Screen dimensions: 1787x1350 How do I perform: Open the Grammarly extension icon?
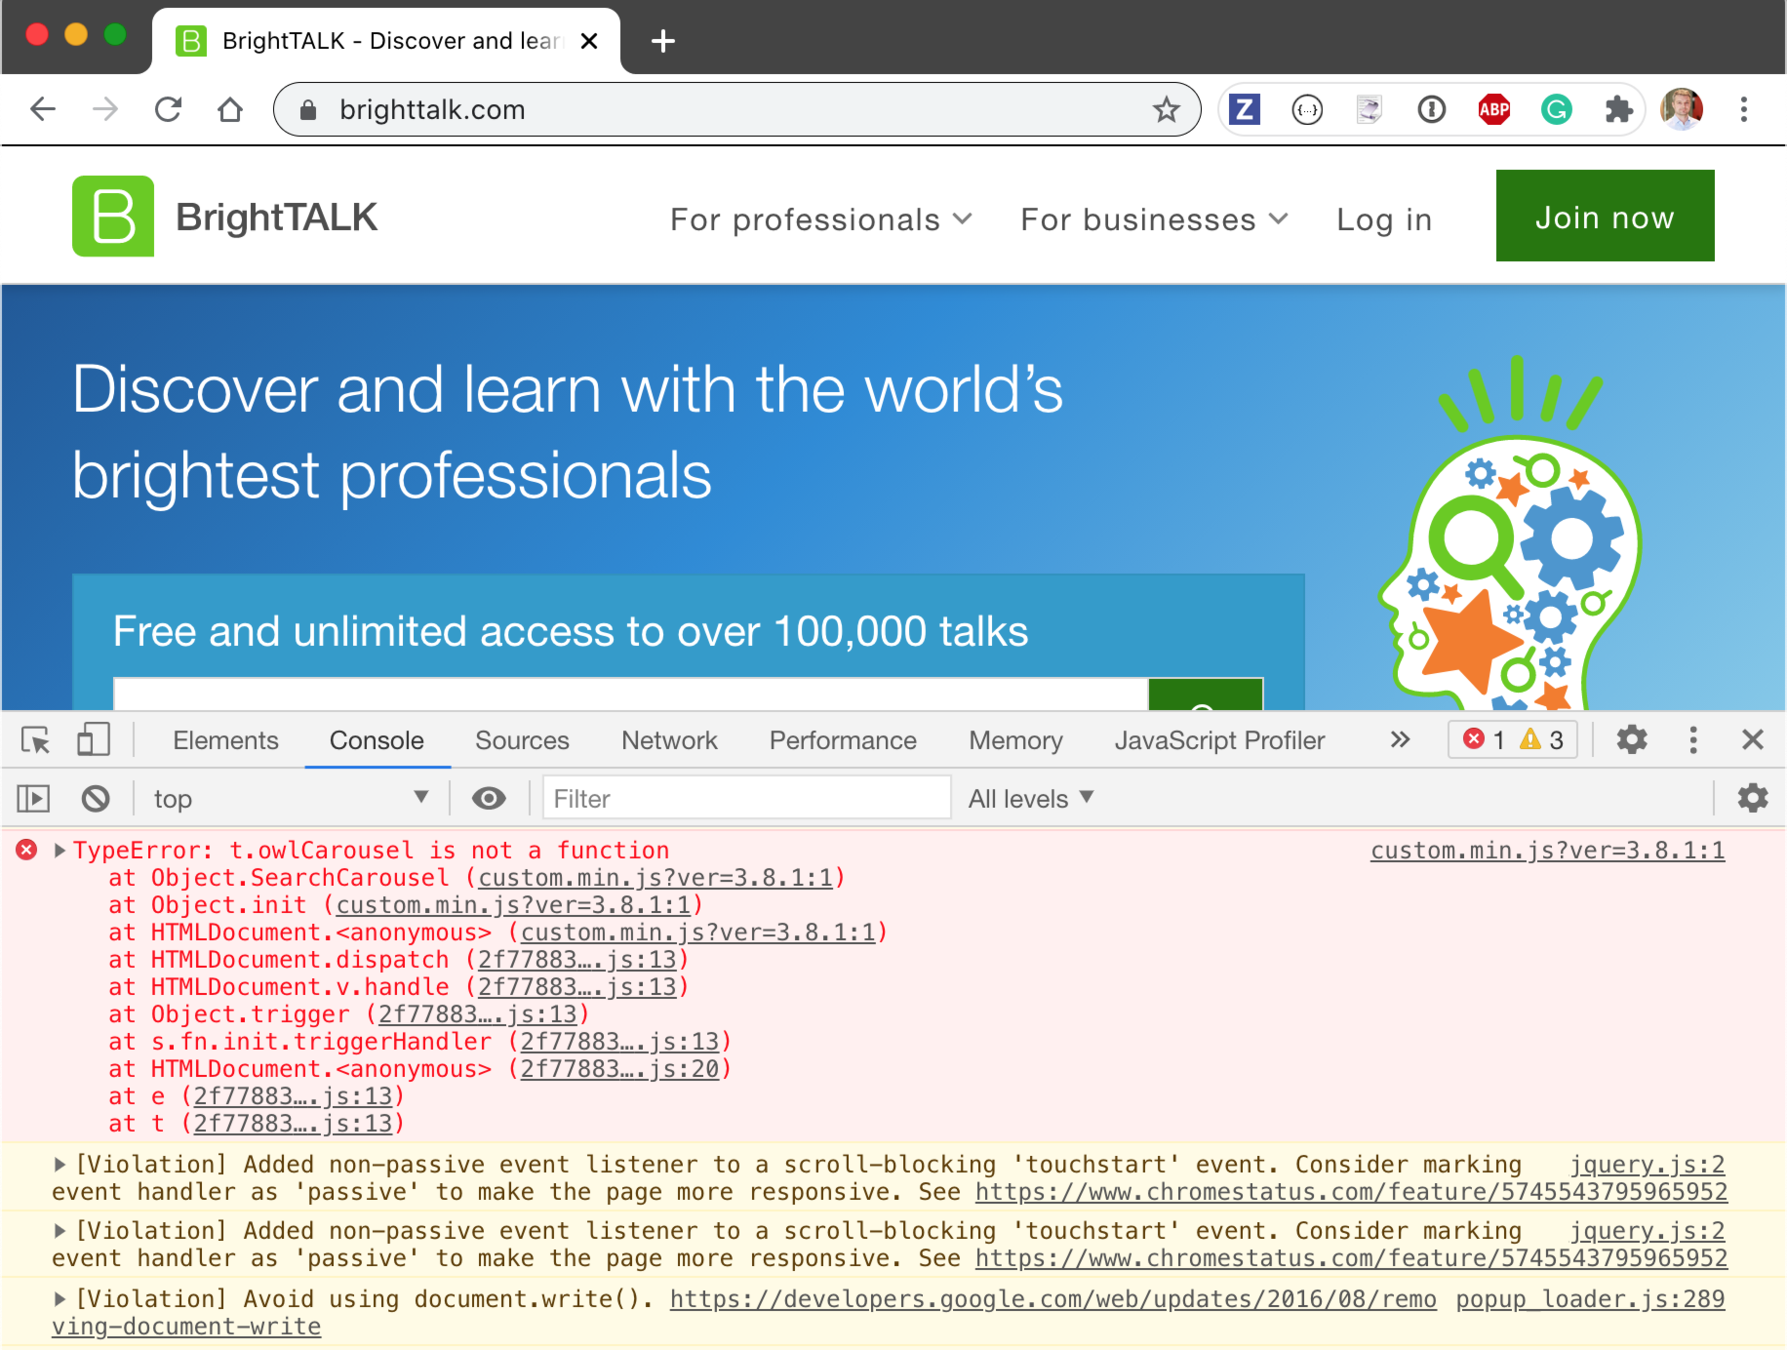(1556, 109)
